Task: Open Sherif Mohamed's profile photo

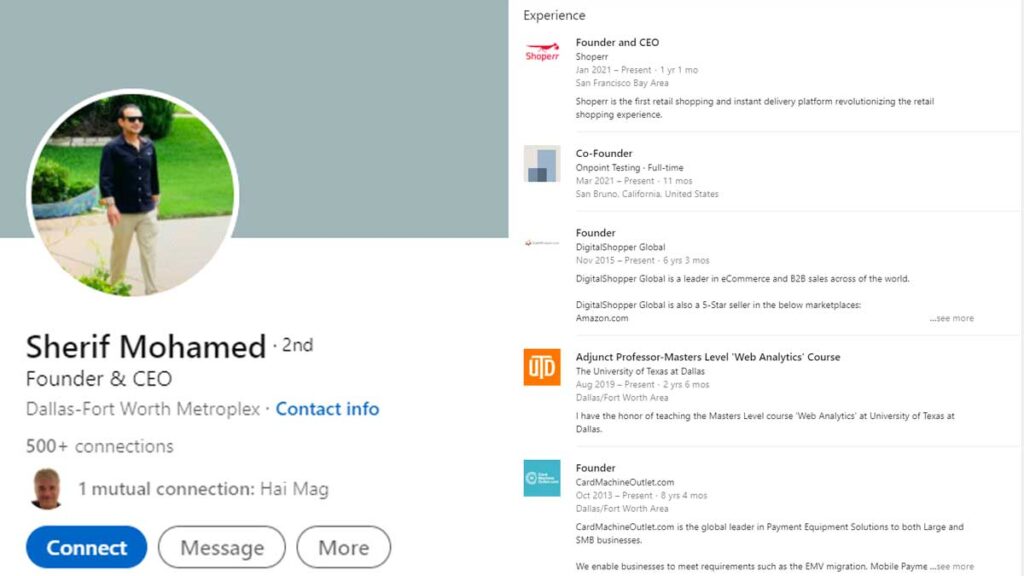Action: point(133,195)
